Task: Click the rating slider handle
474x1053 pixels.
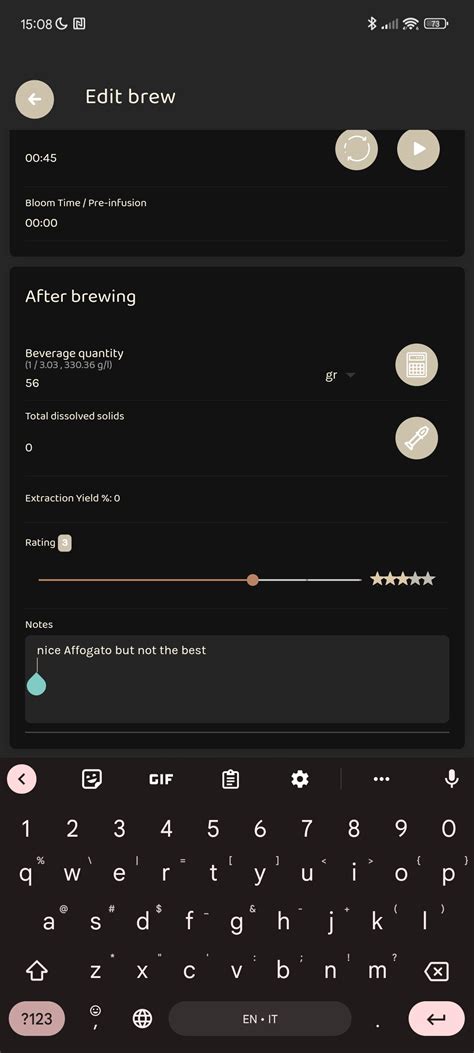Action: pyautogui.click(x=252, y=580)
